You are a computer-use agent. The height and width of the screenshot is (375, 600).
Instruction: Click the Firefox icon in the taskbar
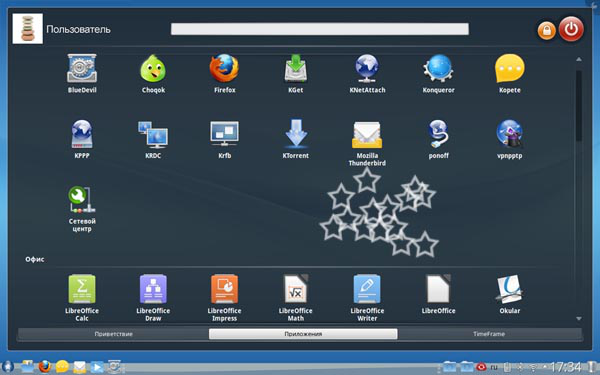(x=45, y=367)
